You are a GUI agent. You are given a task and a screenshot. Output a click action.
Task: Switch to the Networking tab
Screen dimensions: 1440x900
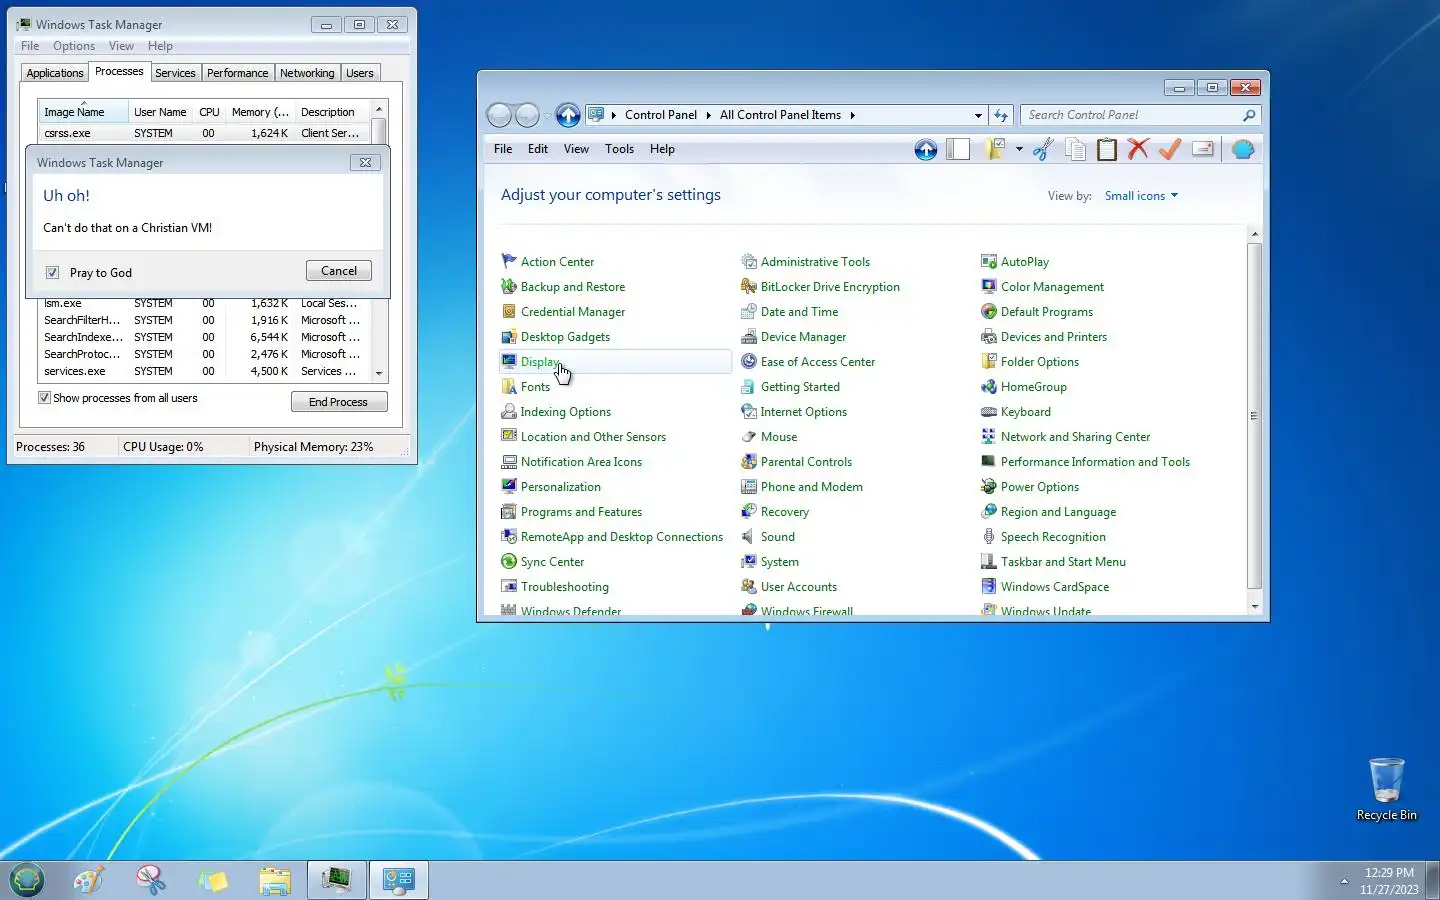click(x=307, y=73)
